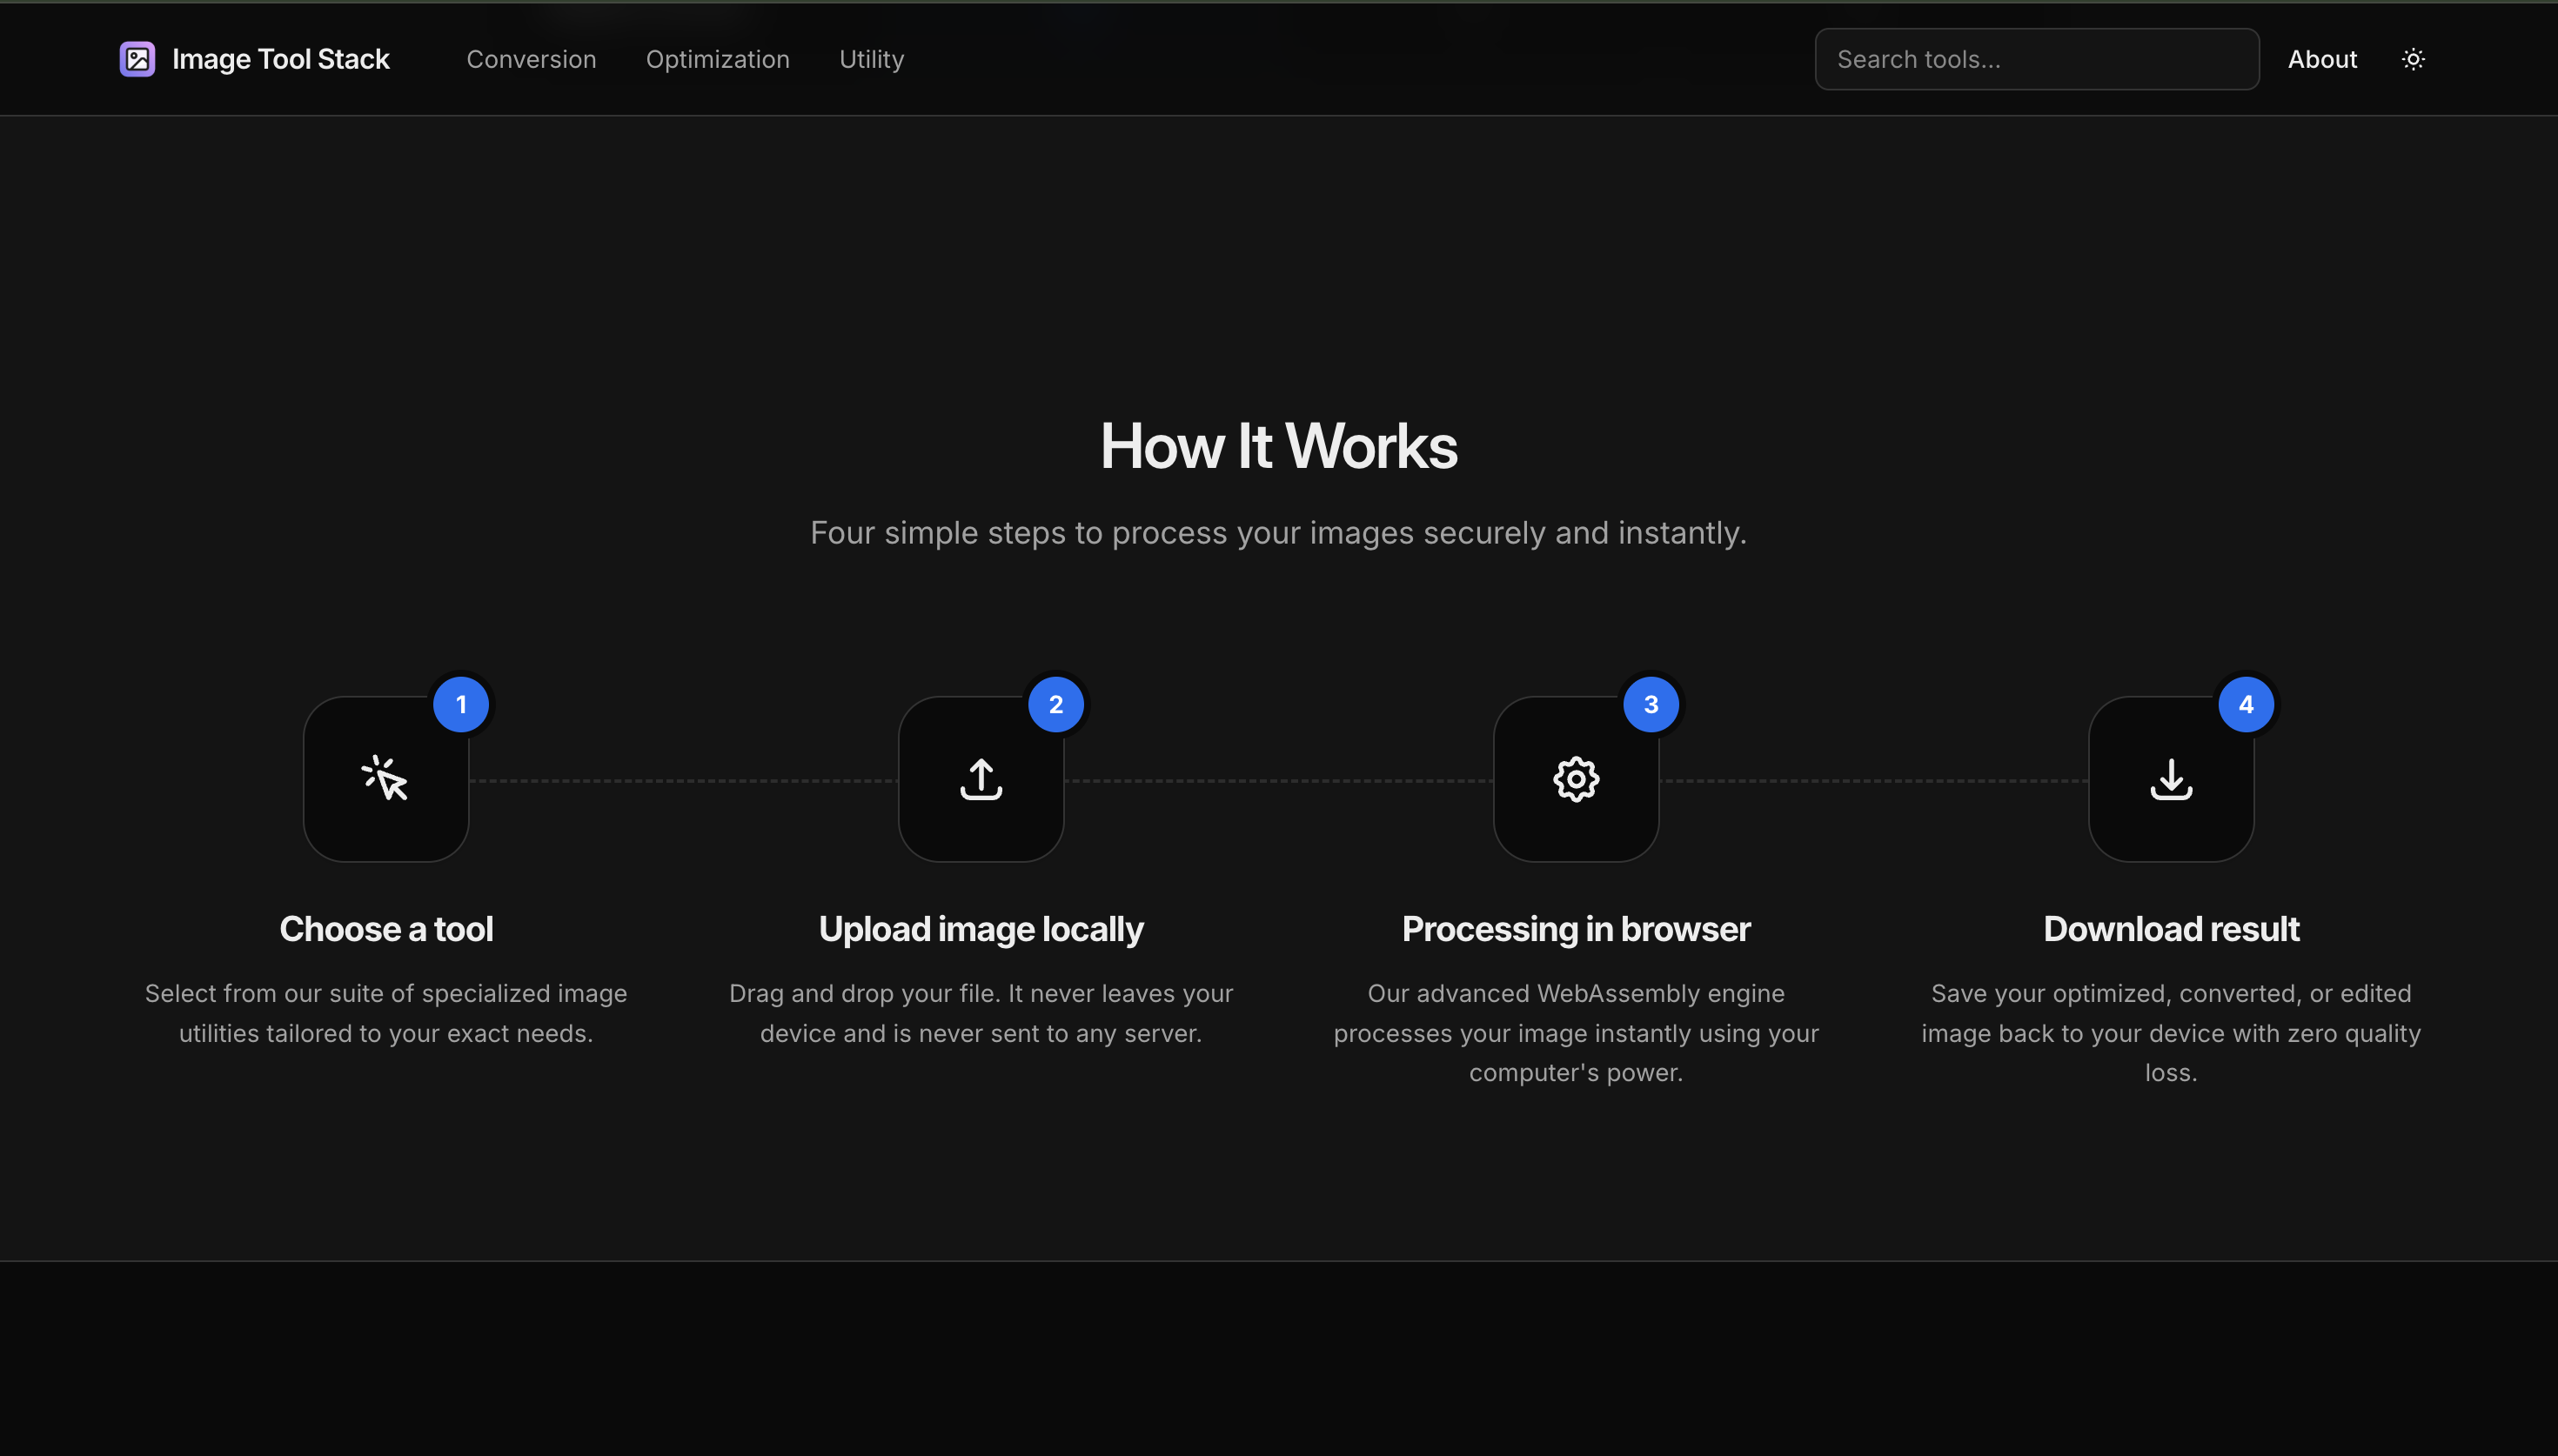
Task: Click the gear icon for Processing in browser
Action: [x=1576, y=779]
